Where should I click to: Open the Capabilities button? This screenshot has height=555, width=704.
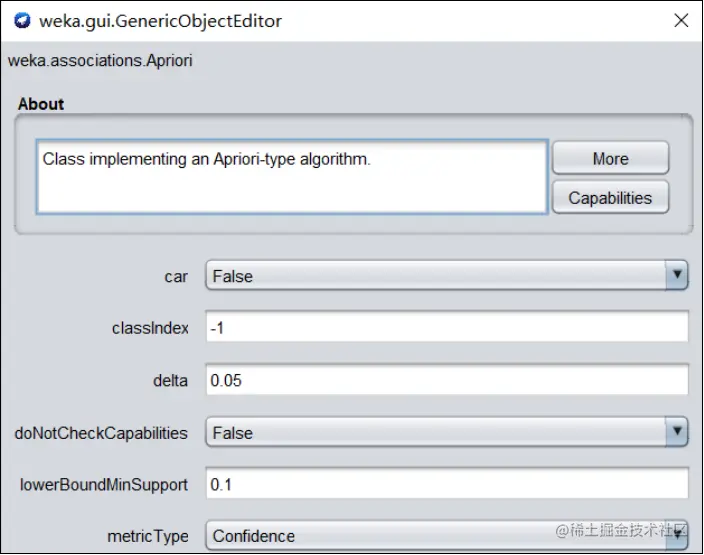tap(610, 198)
